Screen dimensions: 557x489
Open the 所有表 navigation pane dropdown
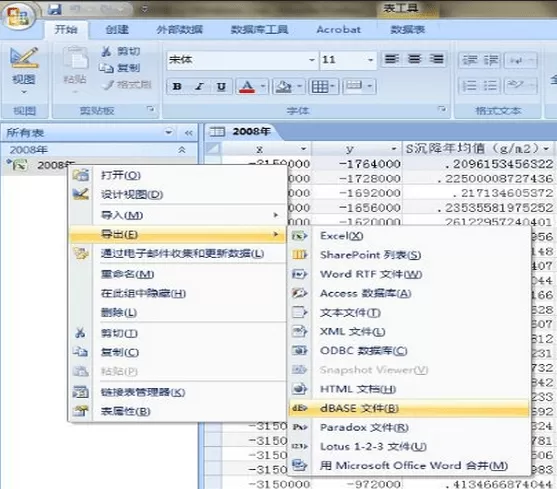[168, 132]
